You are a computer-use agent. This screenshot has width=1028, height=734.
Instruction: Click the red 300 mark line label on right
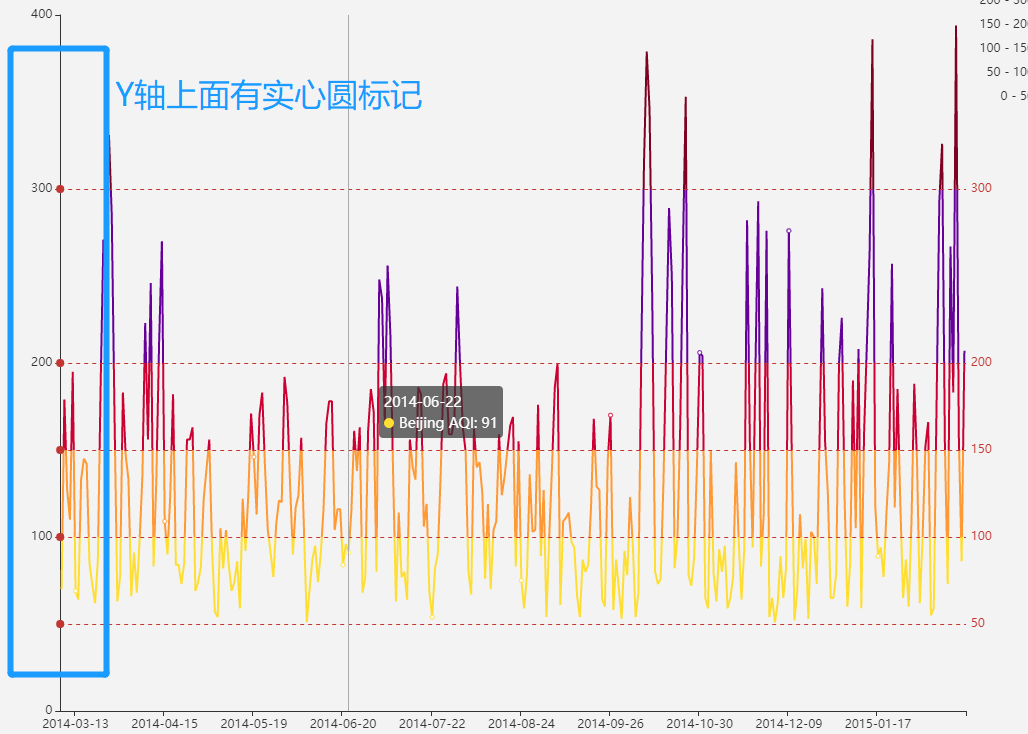coord(981,188)
